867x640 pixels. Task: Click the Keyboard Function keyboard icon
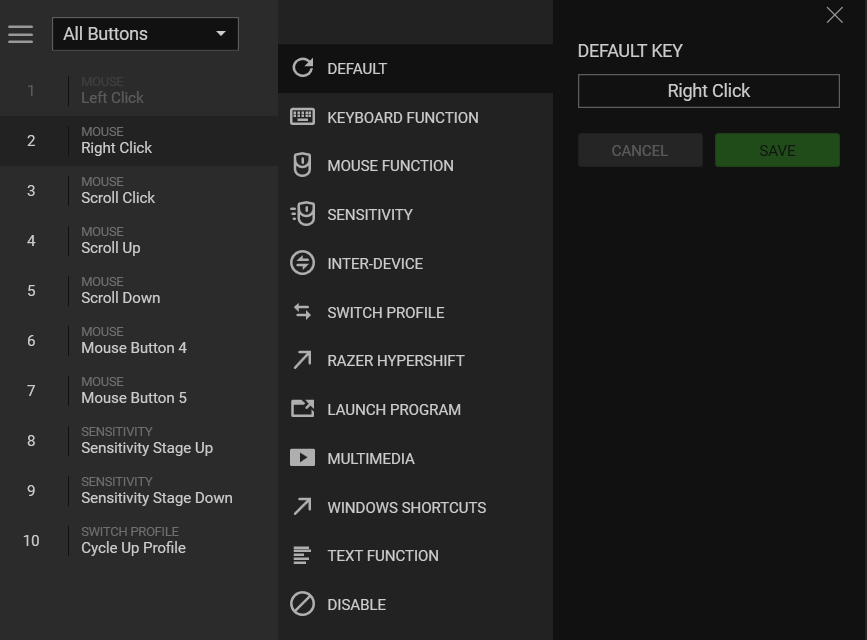(302, 117)
